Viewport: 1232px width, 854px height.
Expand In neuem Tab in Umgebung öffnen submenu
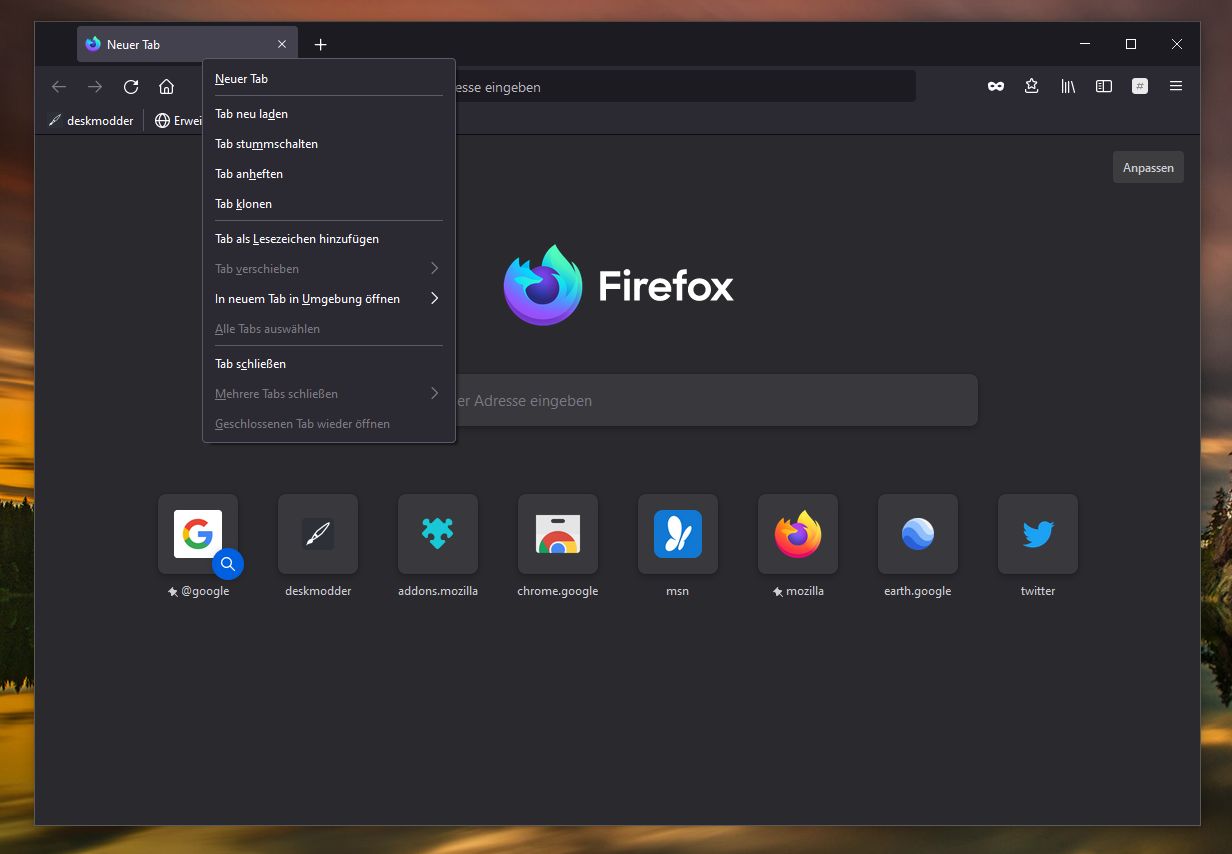328,299
